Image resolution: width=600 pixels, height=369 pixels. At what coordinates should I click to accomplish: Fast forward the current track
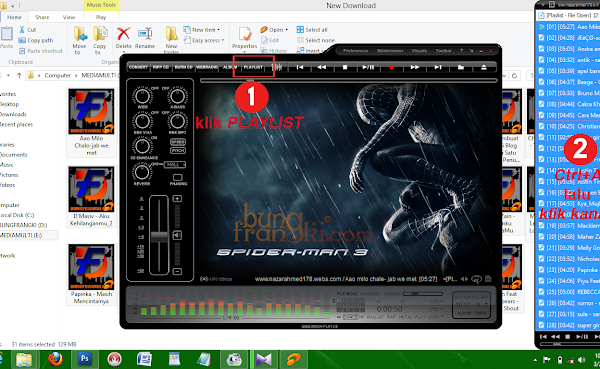(x=414, y=67)
